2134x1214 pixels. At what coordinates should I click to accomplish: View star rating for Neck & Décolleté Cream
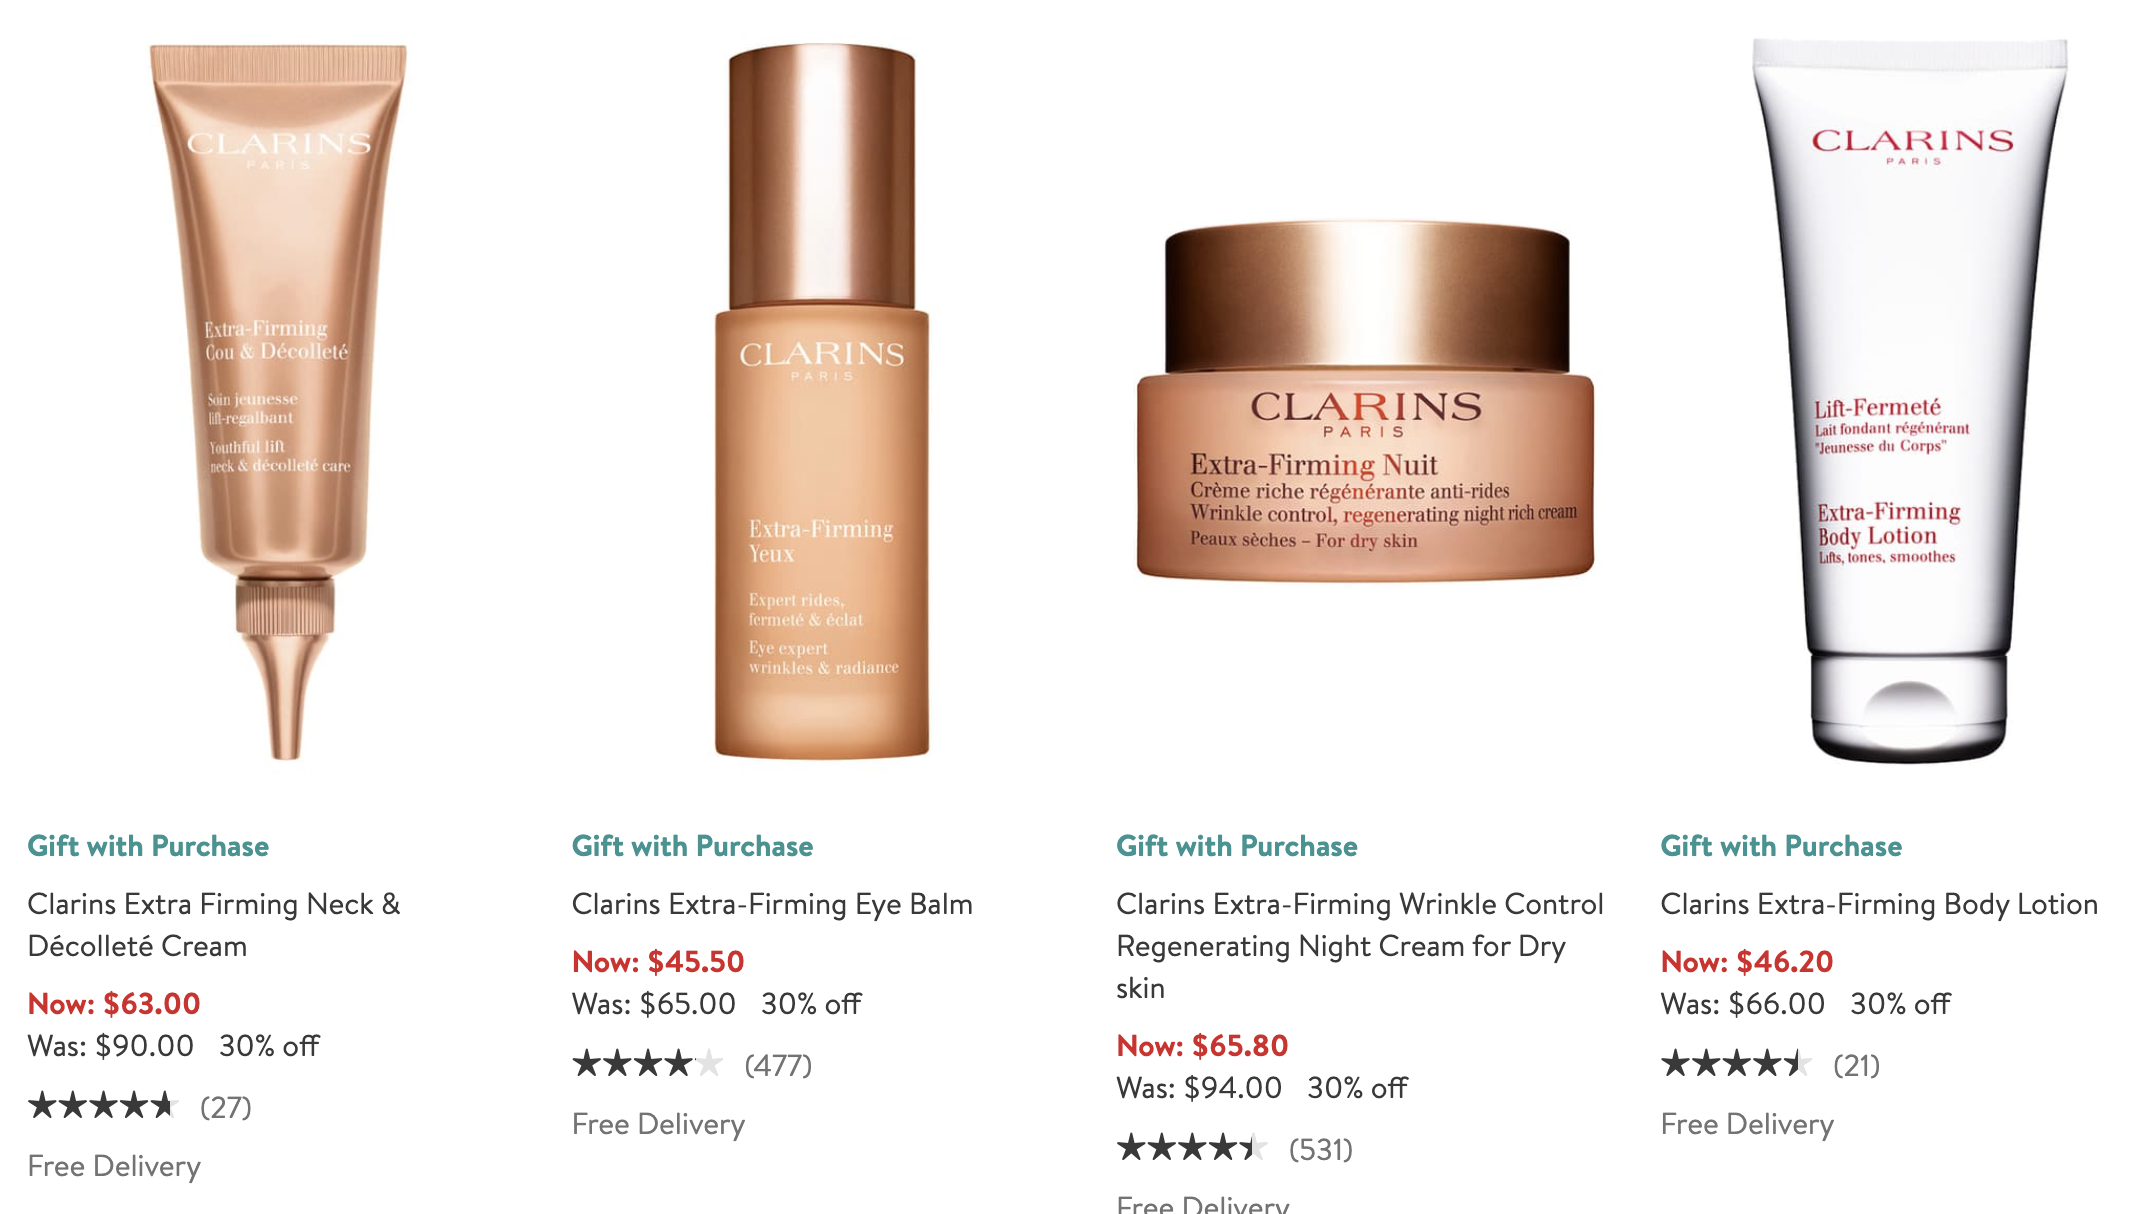click(x=103, y=1106)
